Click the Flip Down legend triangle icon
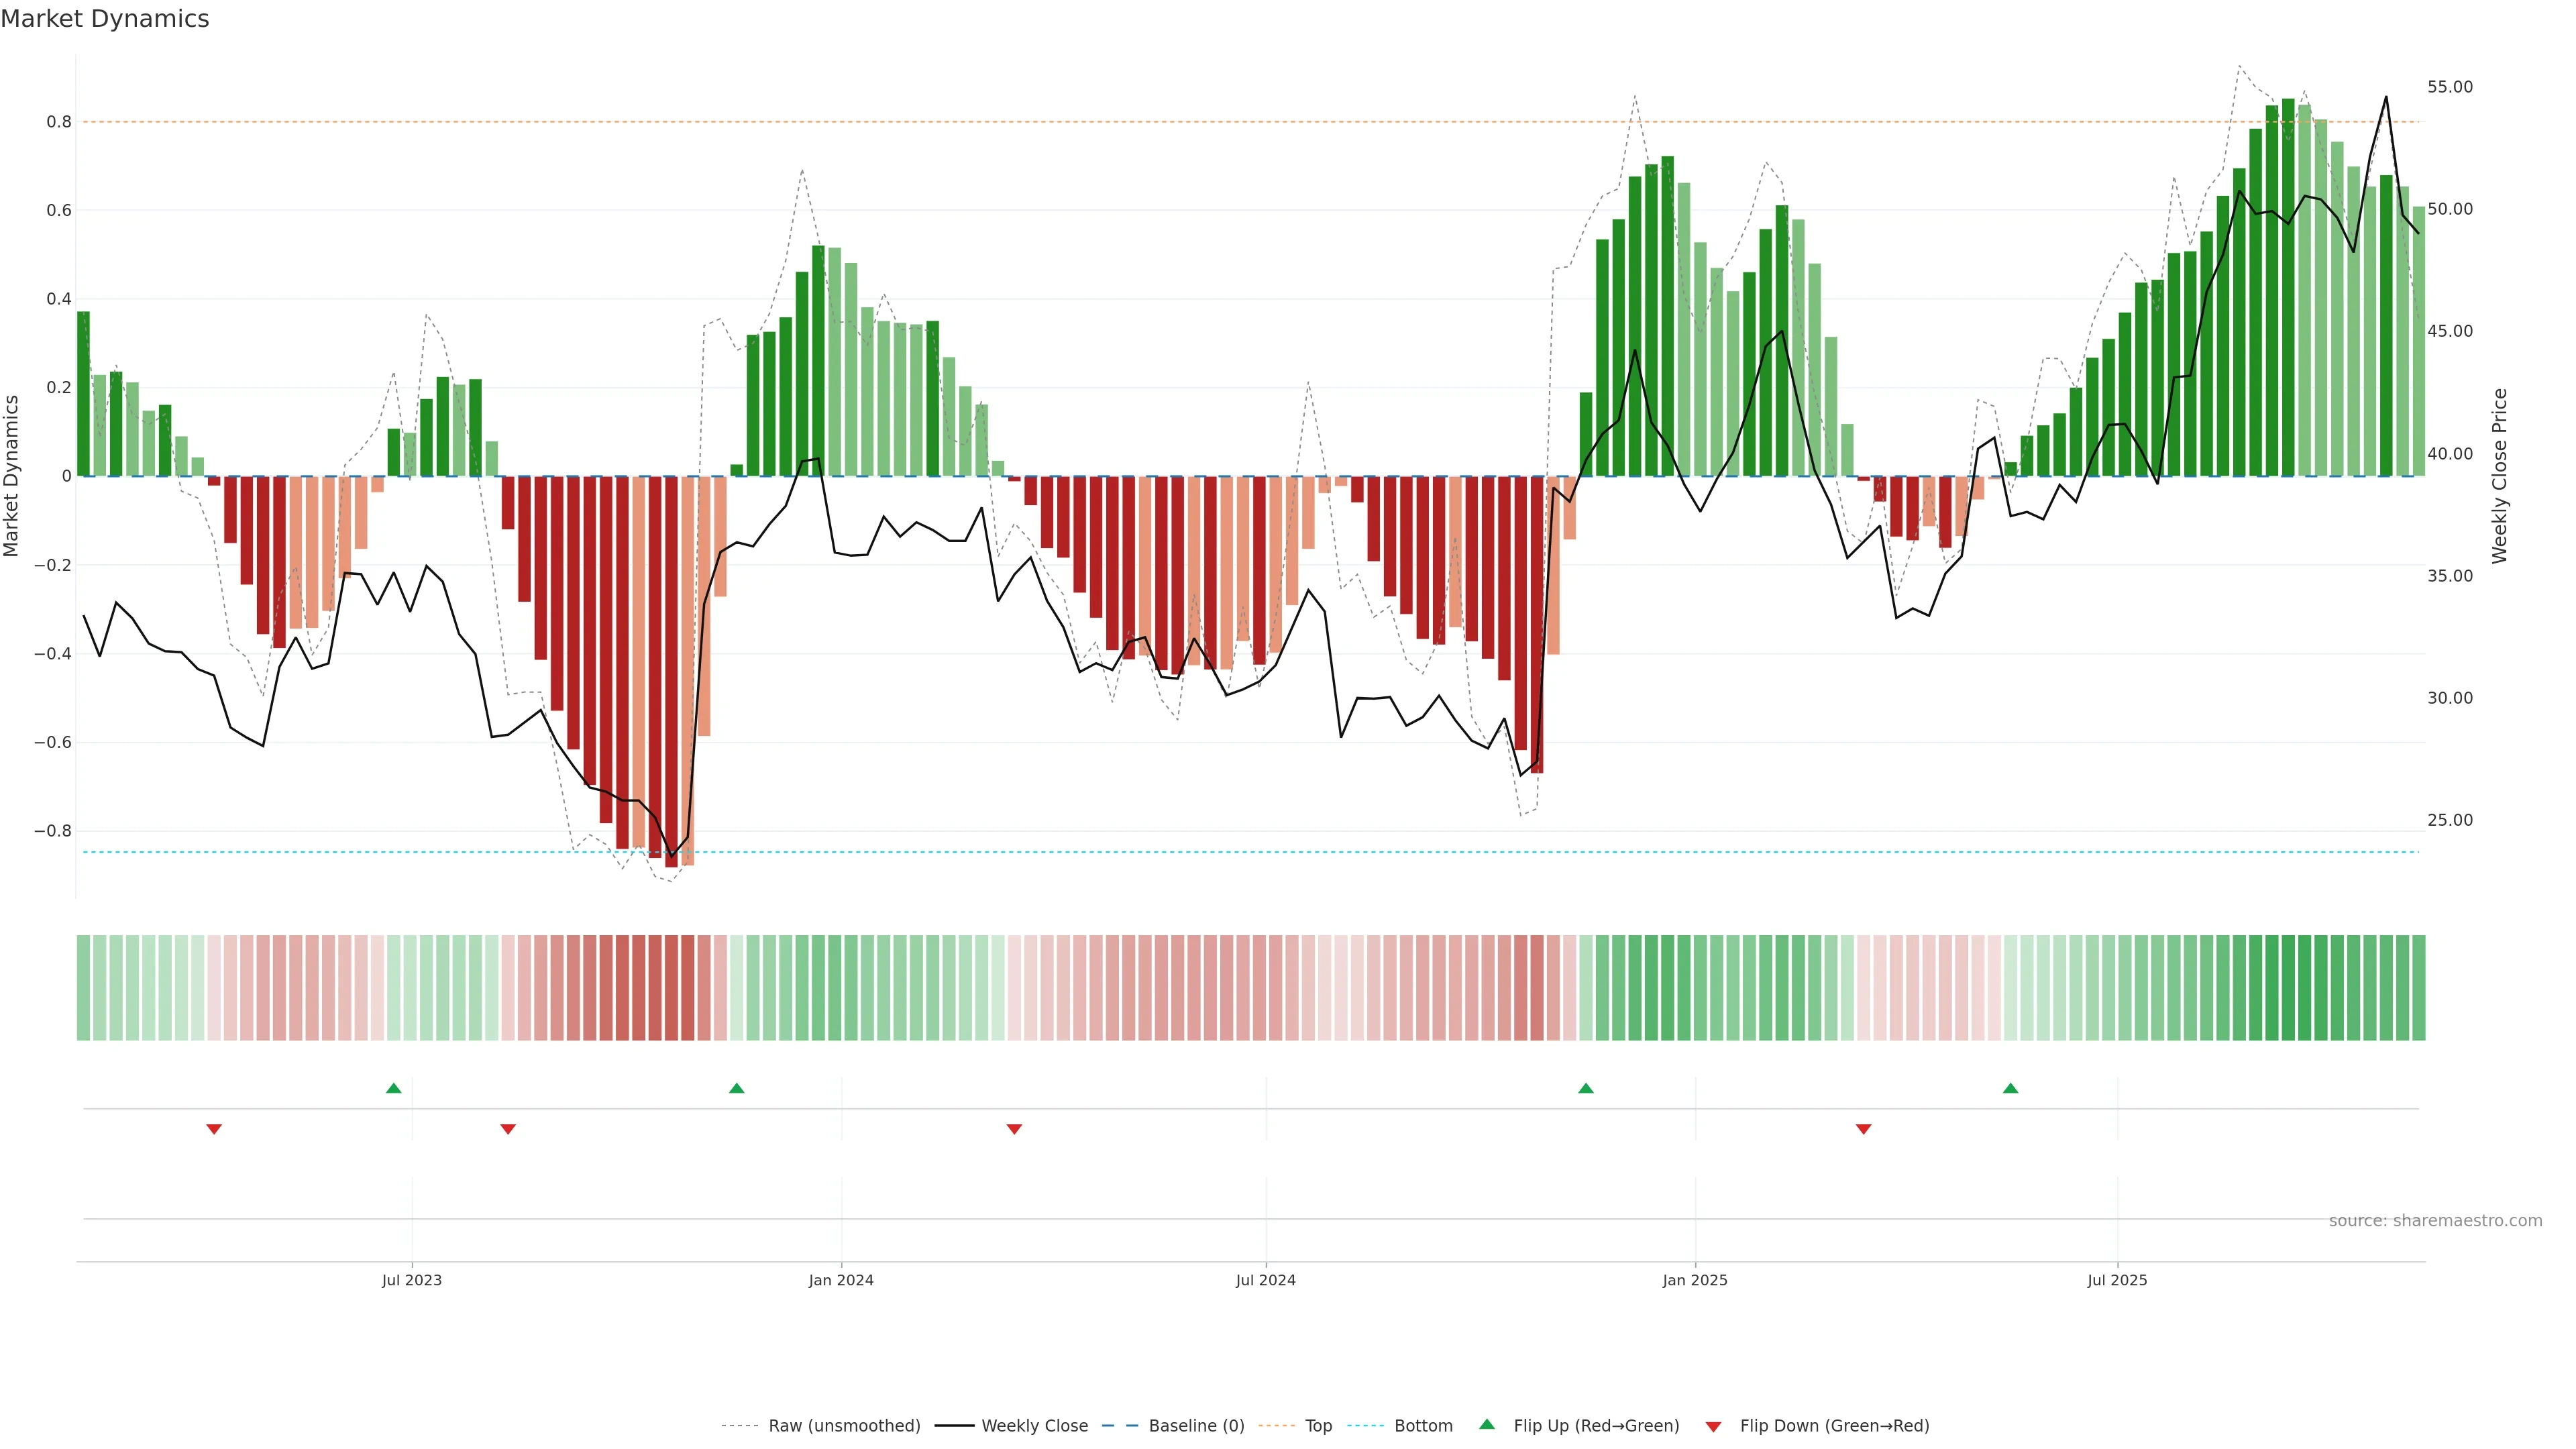This screenshot has width=2576, height=1449. click(1713, 1426)
